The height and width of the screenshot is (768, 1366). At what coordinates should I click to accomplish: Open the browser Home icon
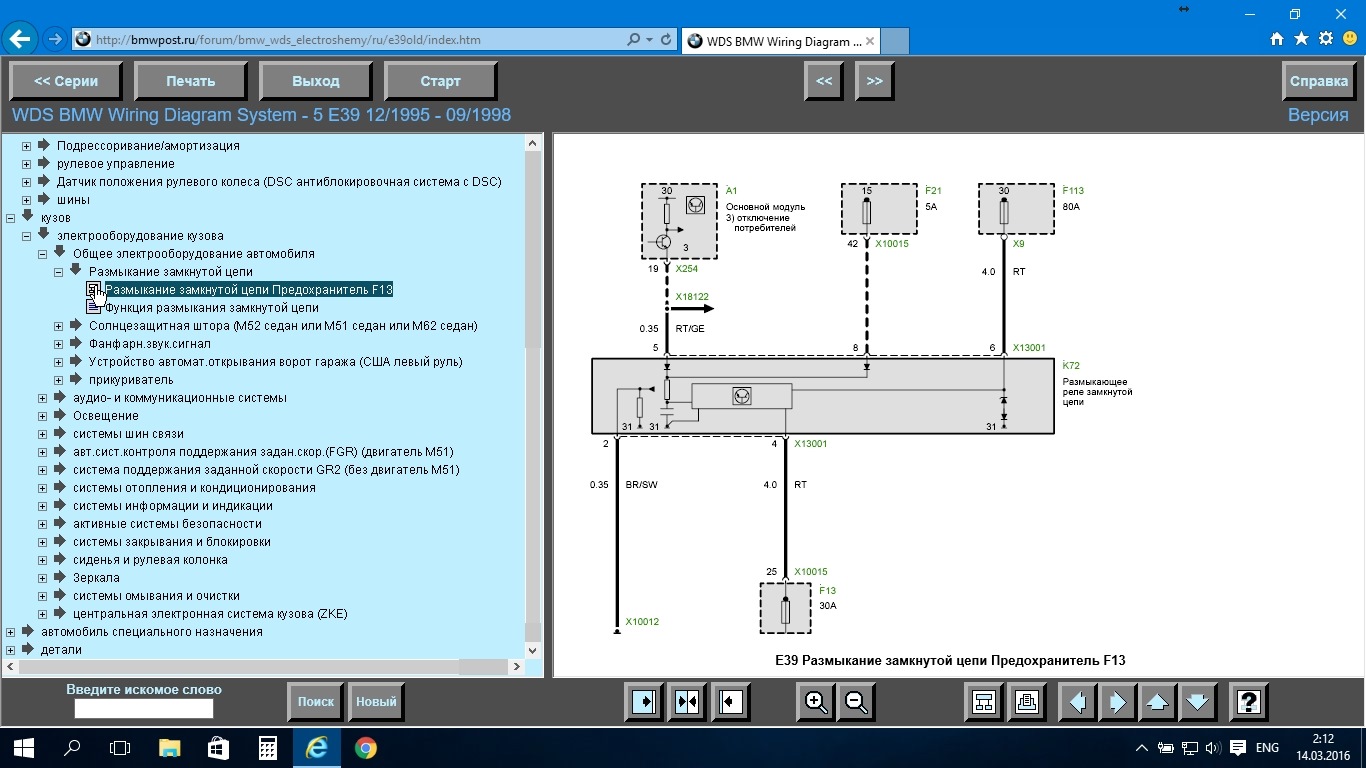coord(1277,39)
